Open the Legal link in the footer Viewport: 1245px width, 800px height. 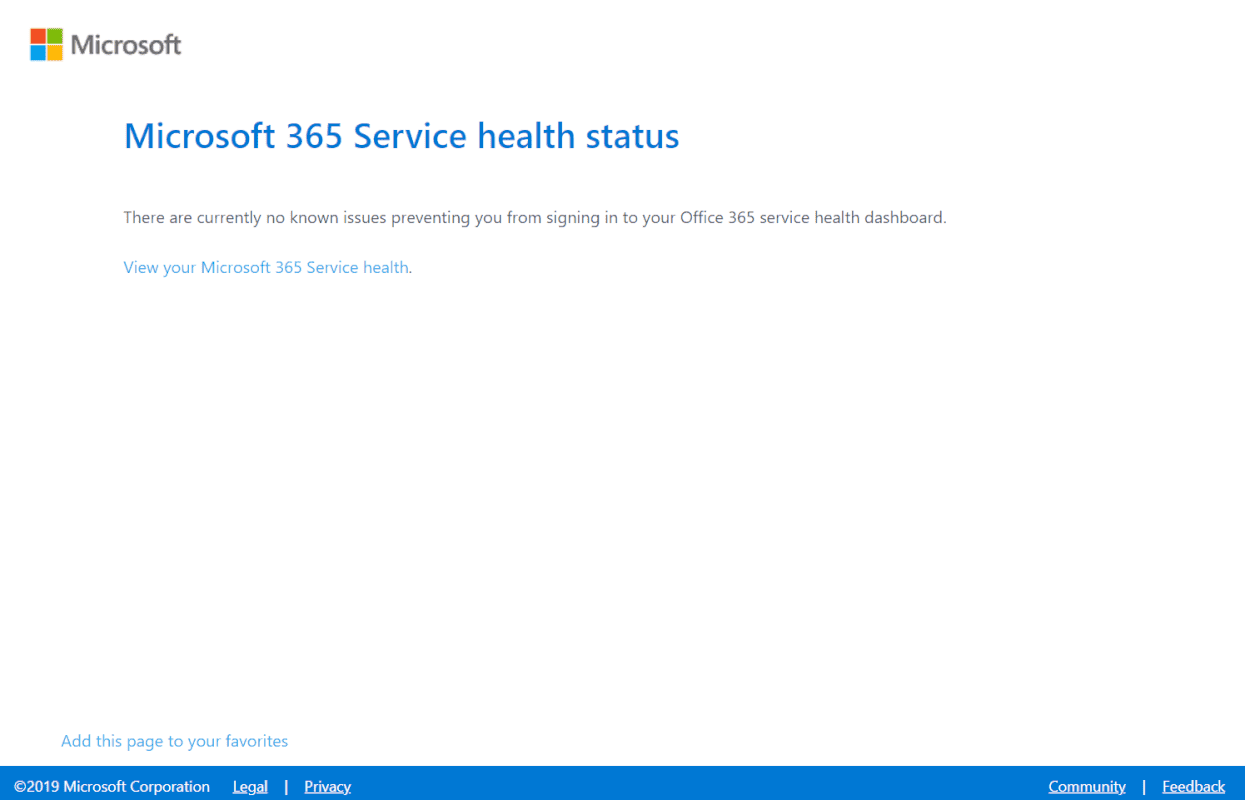coord(250,786)
